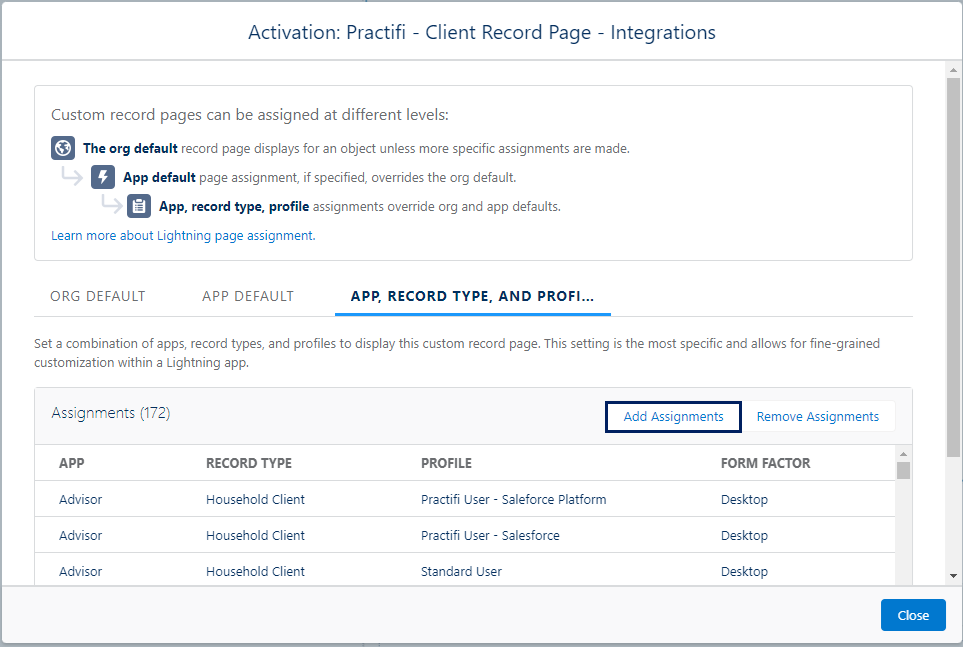Click the Remove Assignments button

click(x=817, y=417)
